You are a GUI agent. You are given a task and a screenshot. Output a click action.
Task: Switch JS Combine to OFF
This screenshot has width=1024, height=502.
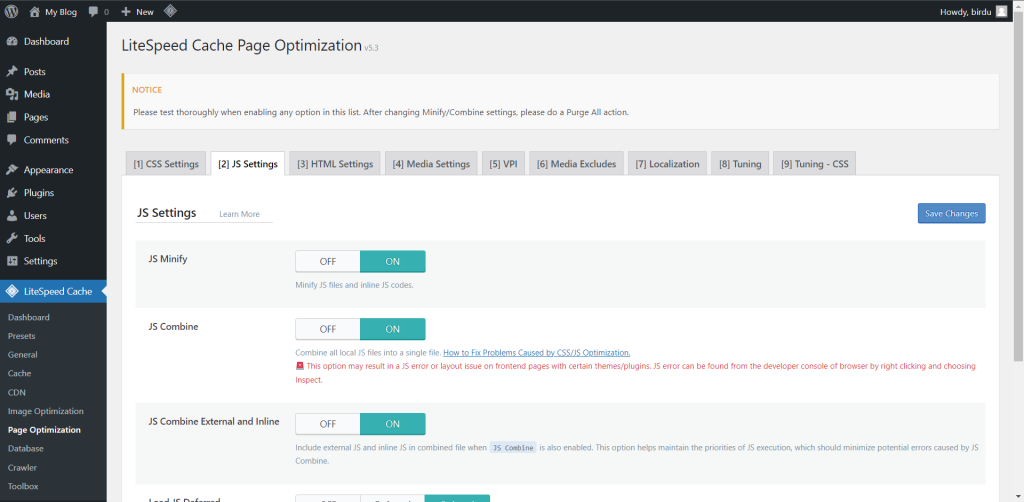328,329
